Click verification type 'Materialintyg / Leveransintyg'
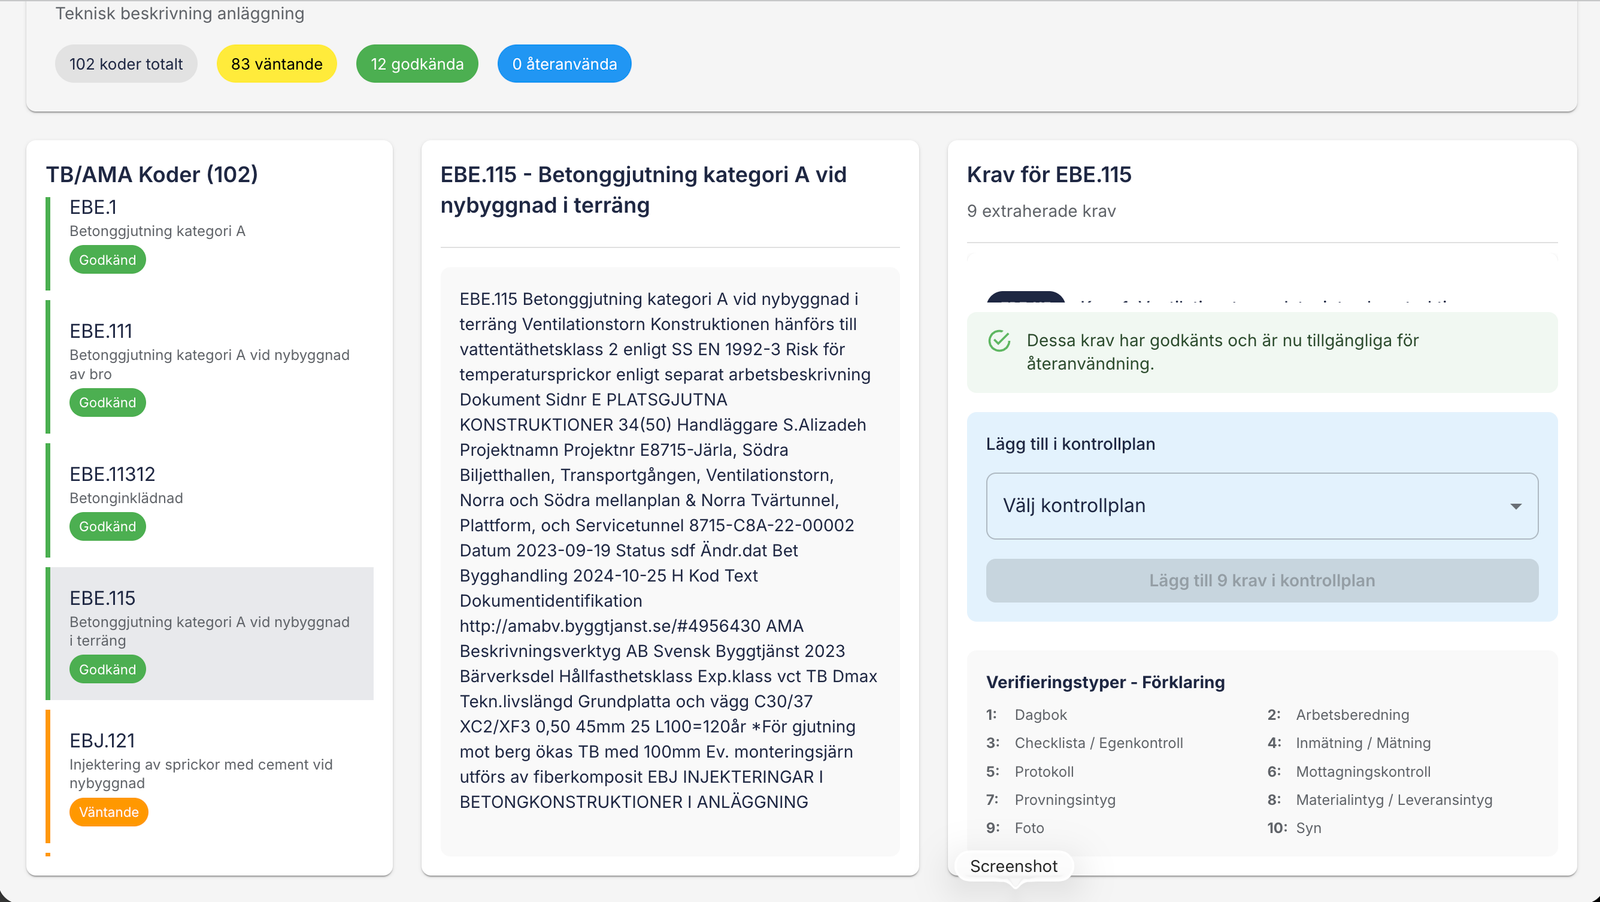The height and width of the screenshot is (902, 1600). click(x=1394, y=800)
